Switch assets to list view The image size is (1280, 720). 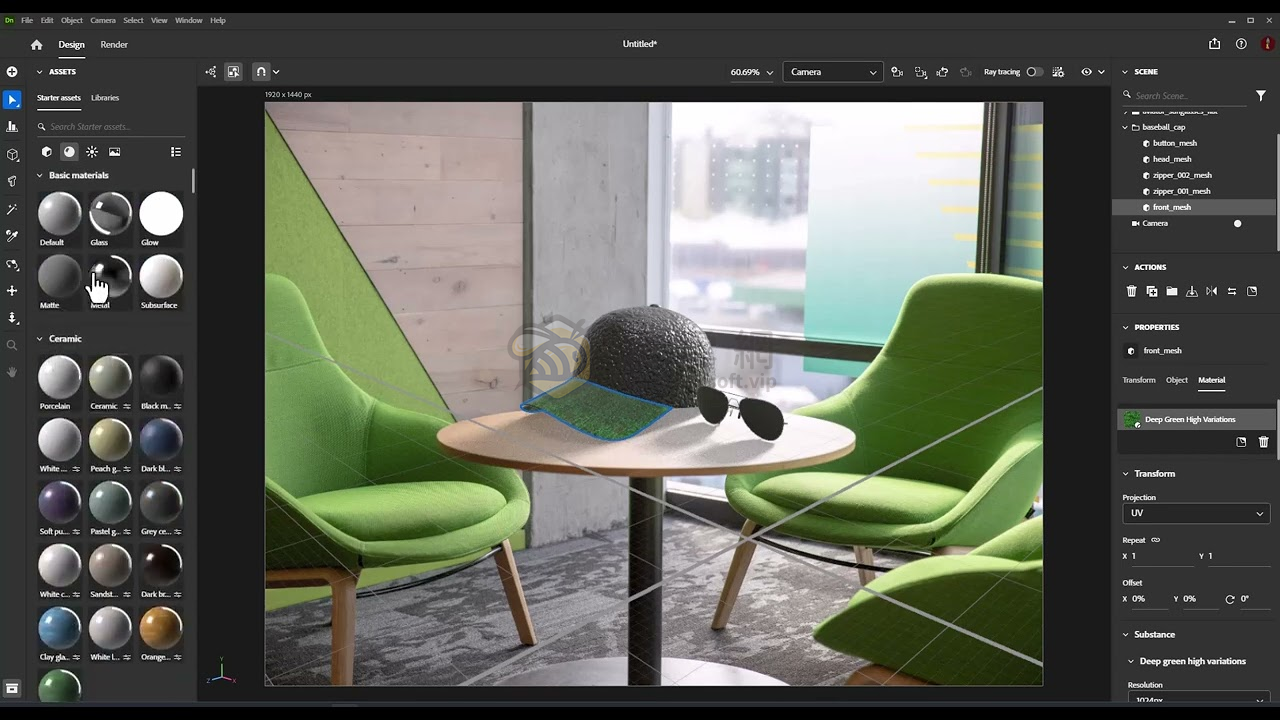coord(176,152)
